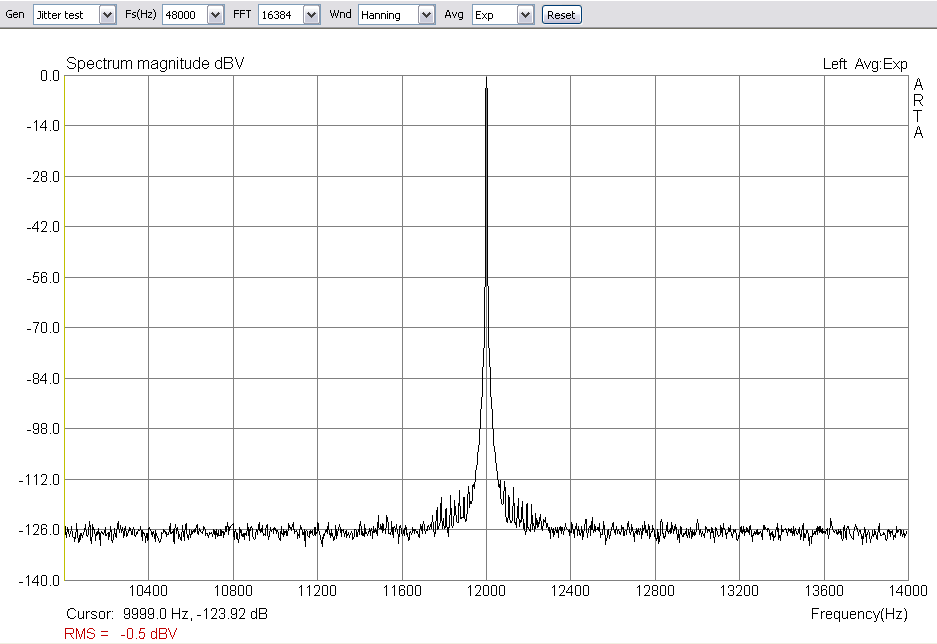
Task: Click the 13600 frequency axis label
Action: [824, 591]
